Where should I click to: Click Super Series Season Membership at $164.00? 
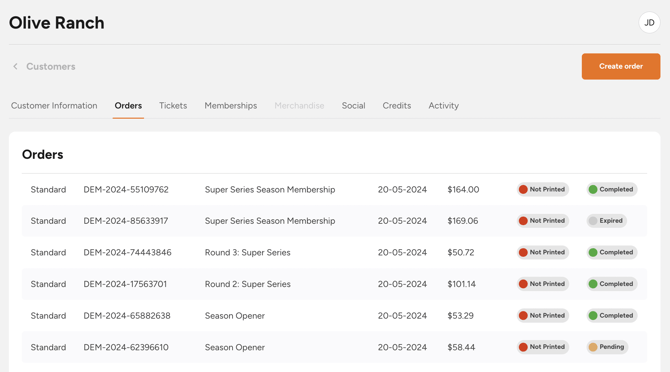[270, 189]
